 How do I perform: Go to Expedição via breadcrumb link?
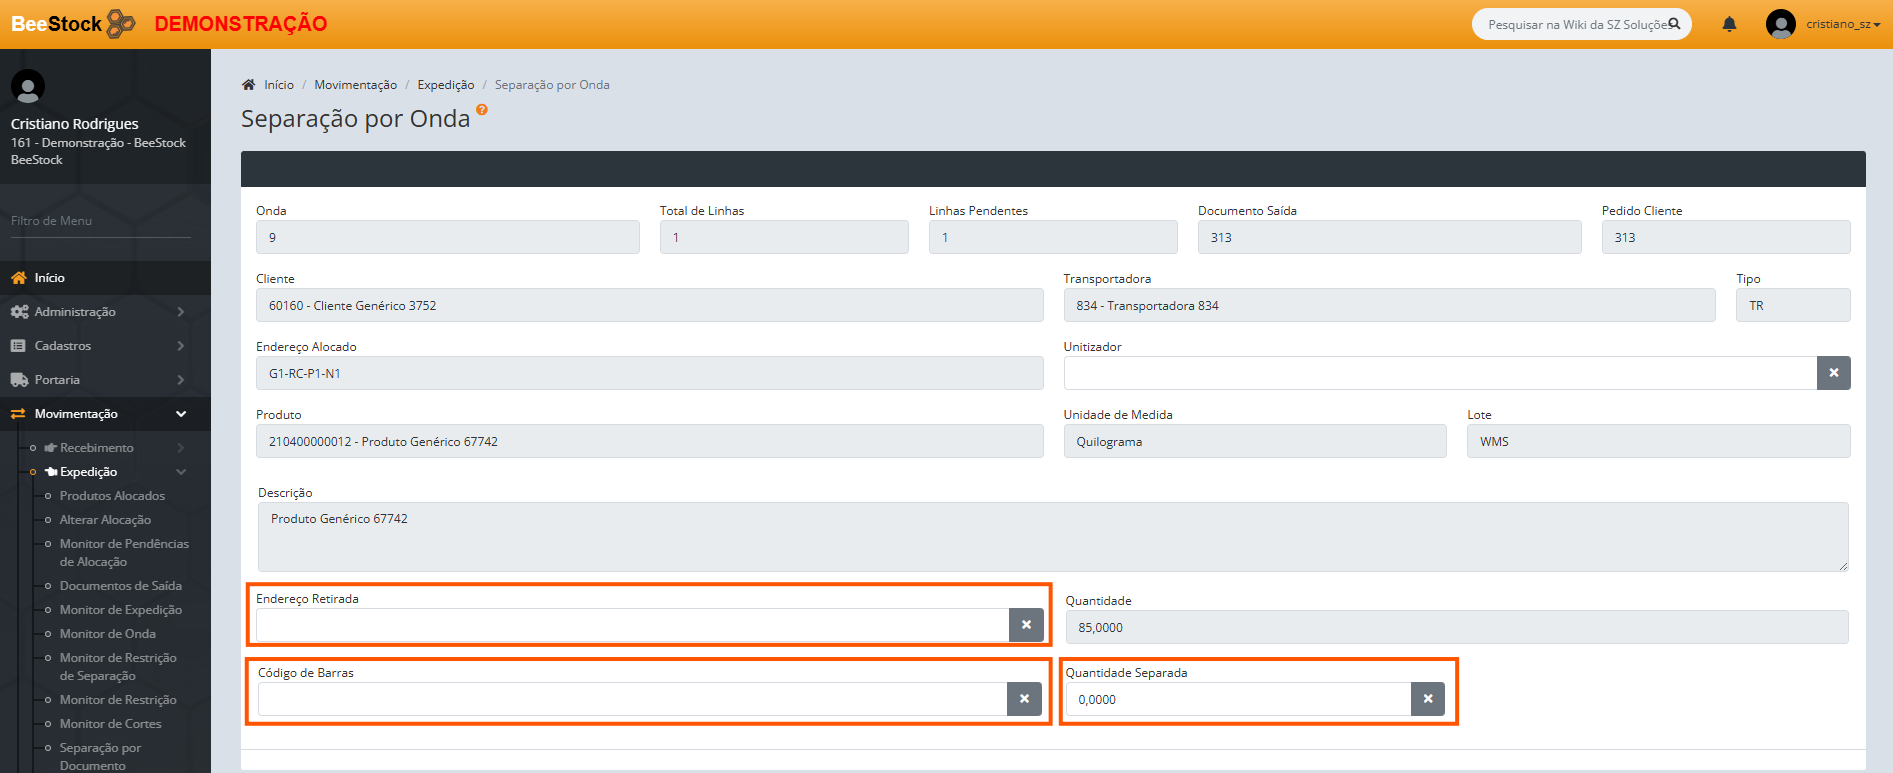point(445,85)
